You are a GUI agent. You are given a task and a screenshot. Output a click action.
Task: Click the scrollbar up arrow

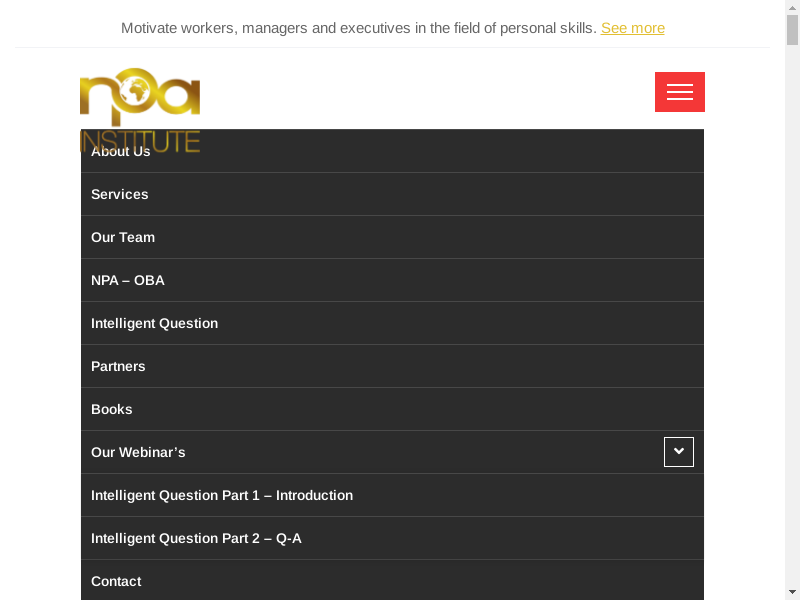(x=792, y=8)
